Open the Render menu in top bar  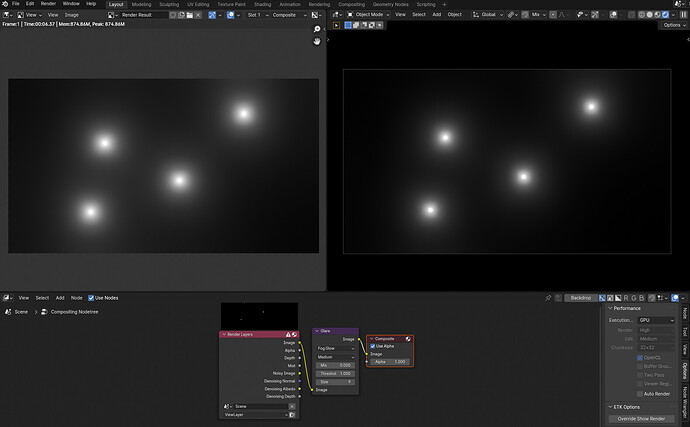[x=48, y=4]
